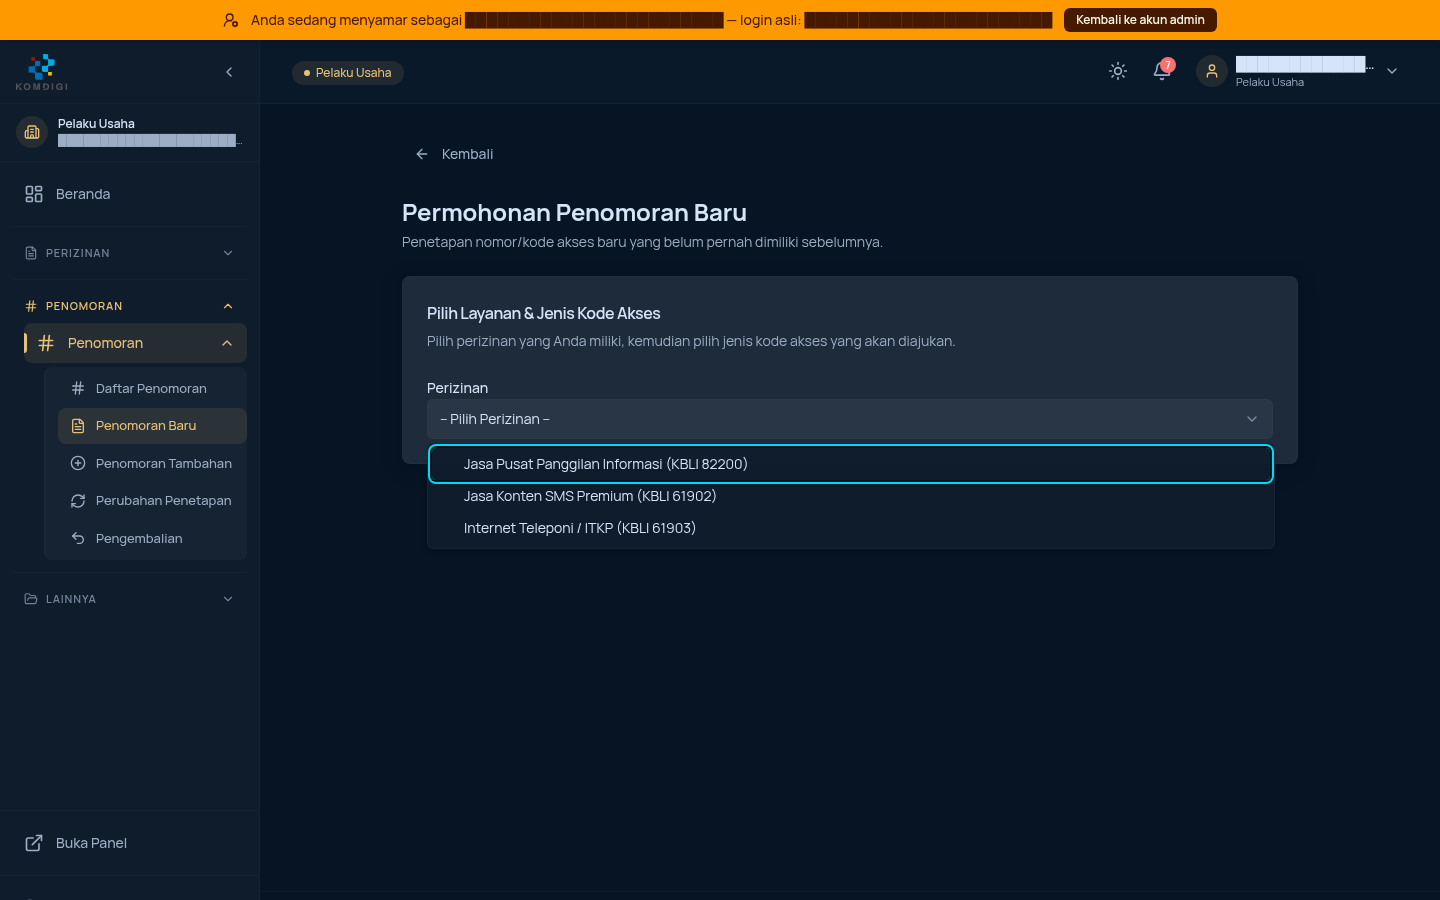Open Beranda dashboard icon

click(x=34, y=194)
